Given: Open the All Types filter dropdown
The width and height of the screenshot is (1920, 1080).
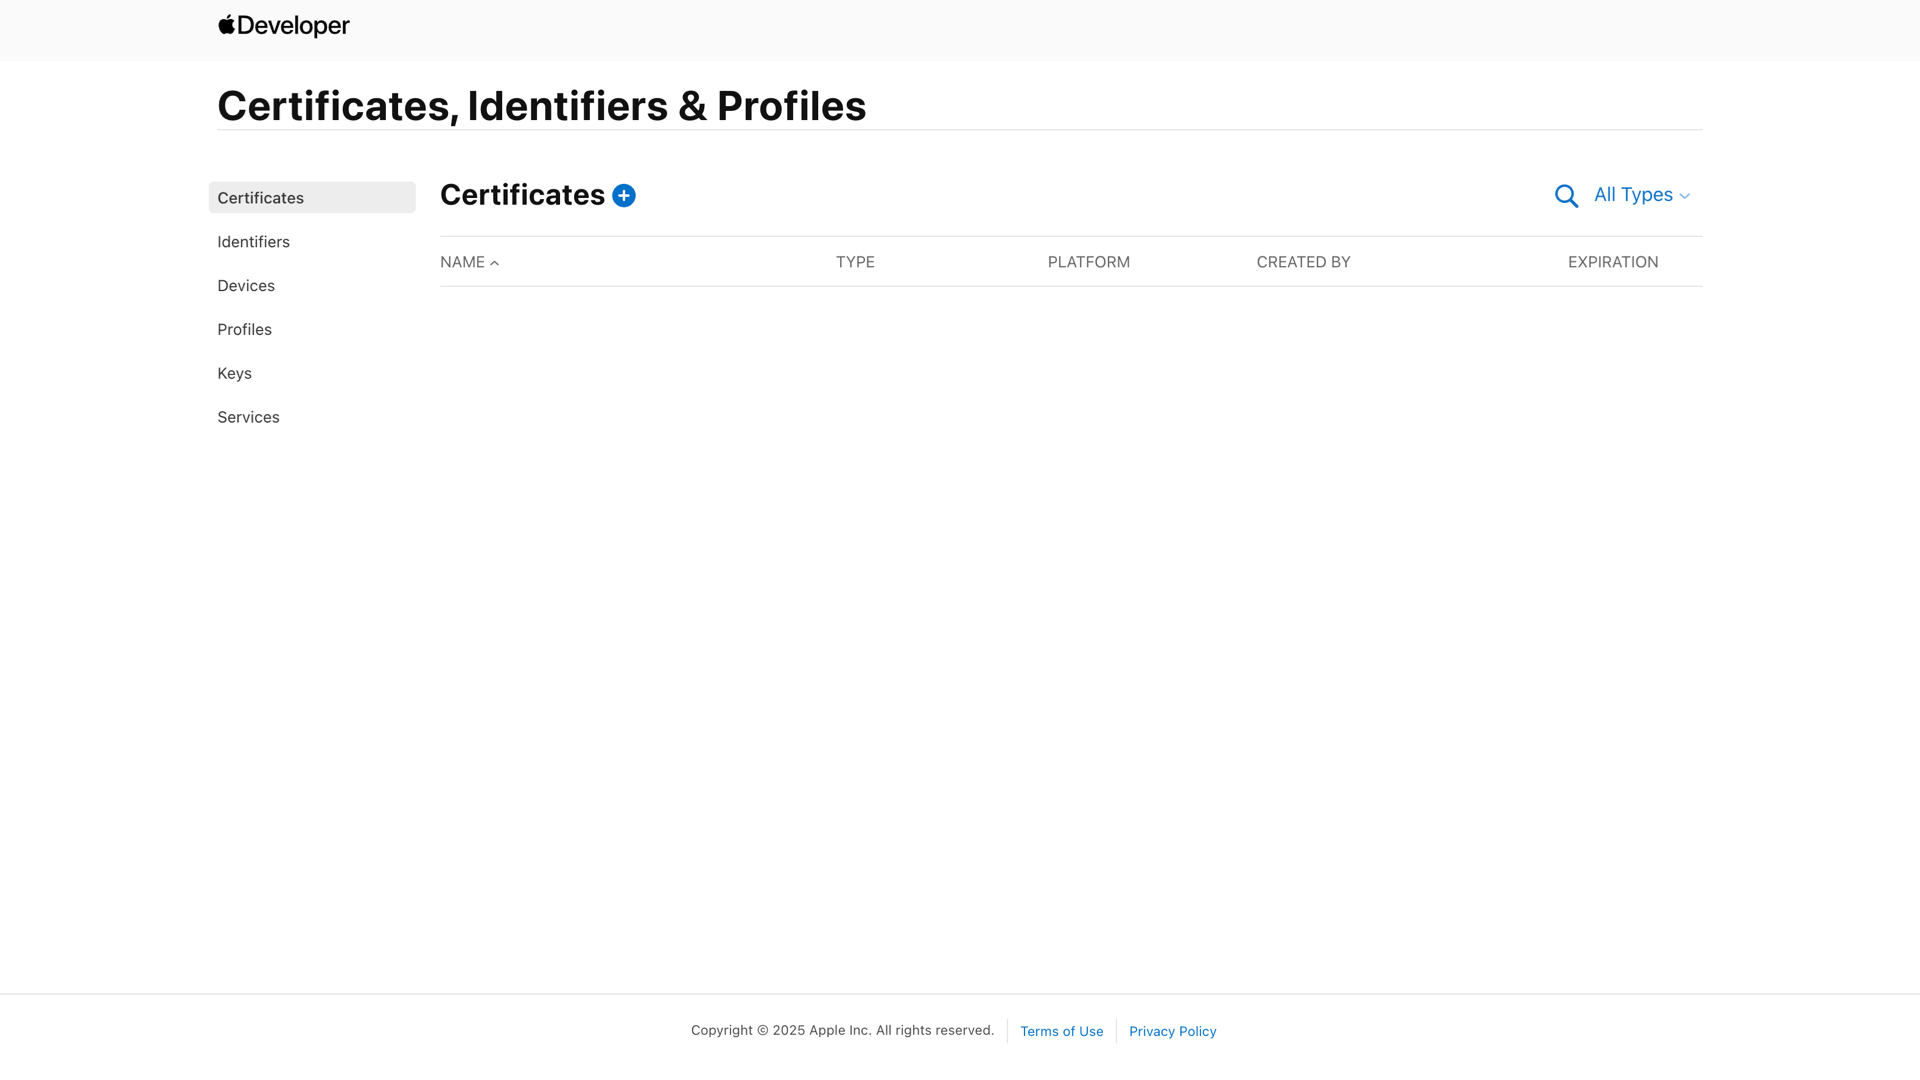Looking at the screenshot, I should [x=1633, y=195].
